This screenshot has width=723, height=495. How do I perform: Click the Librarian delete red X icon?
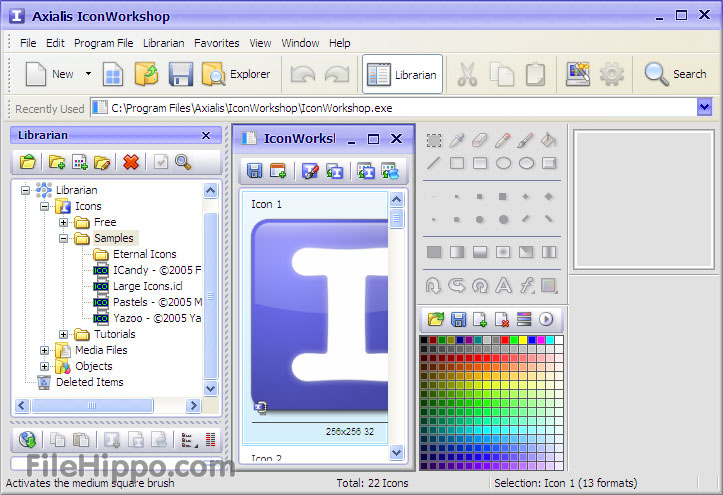tap(131, 162)
